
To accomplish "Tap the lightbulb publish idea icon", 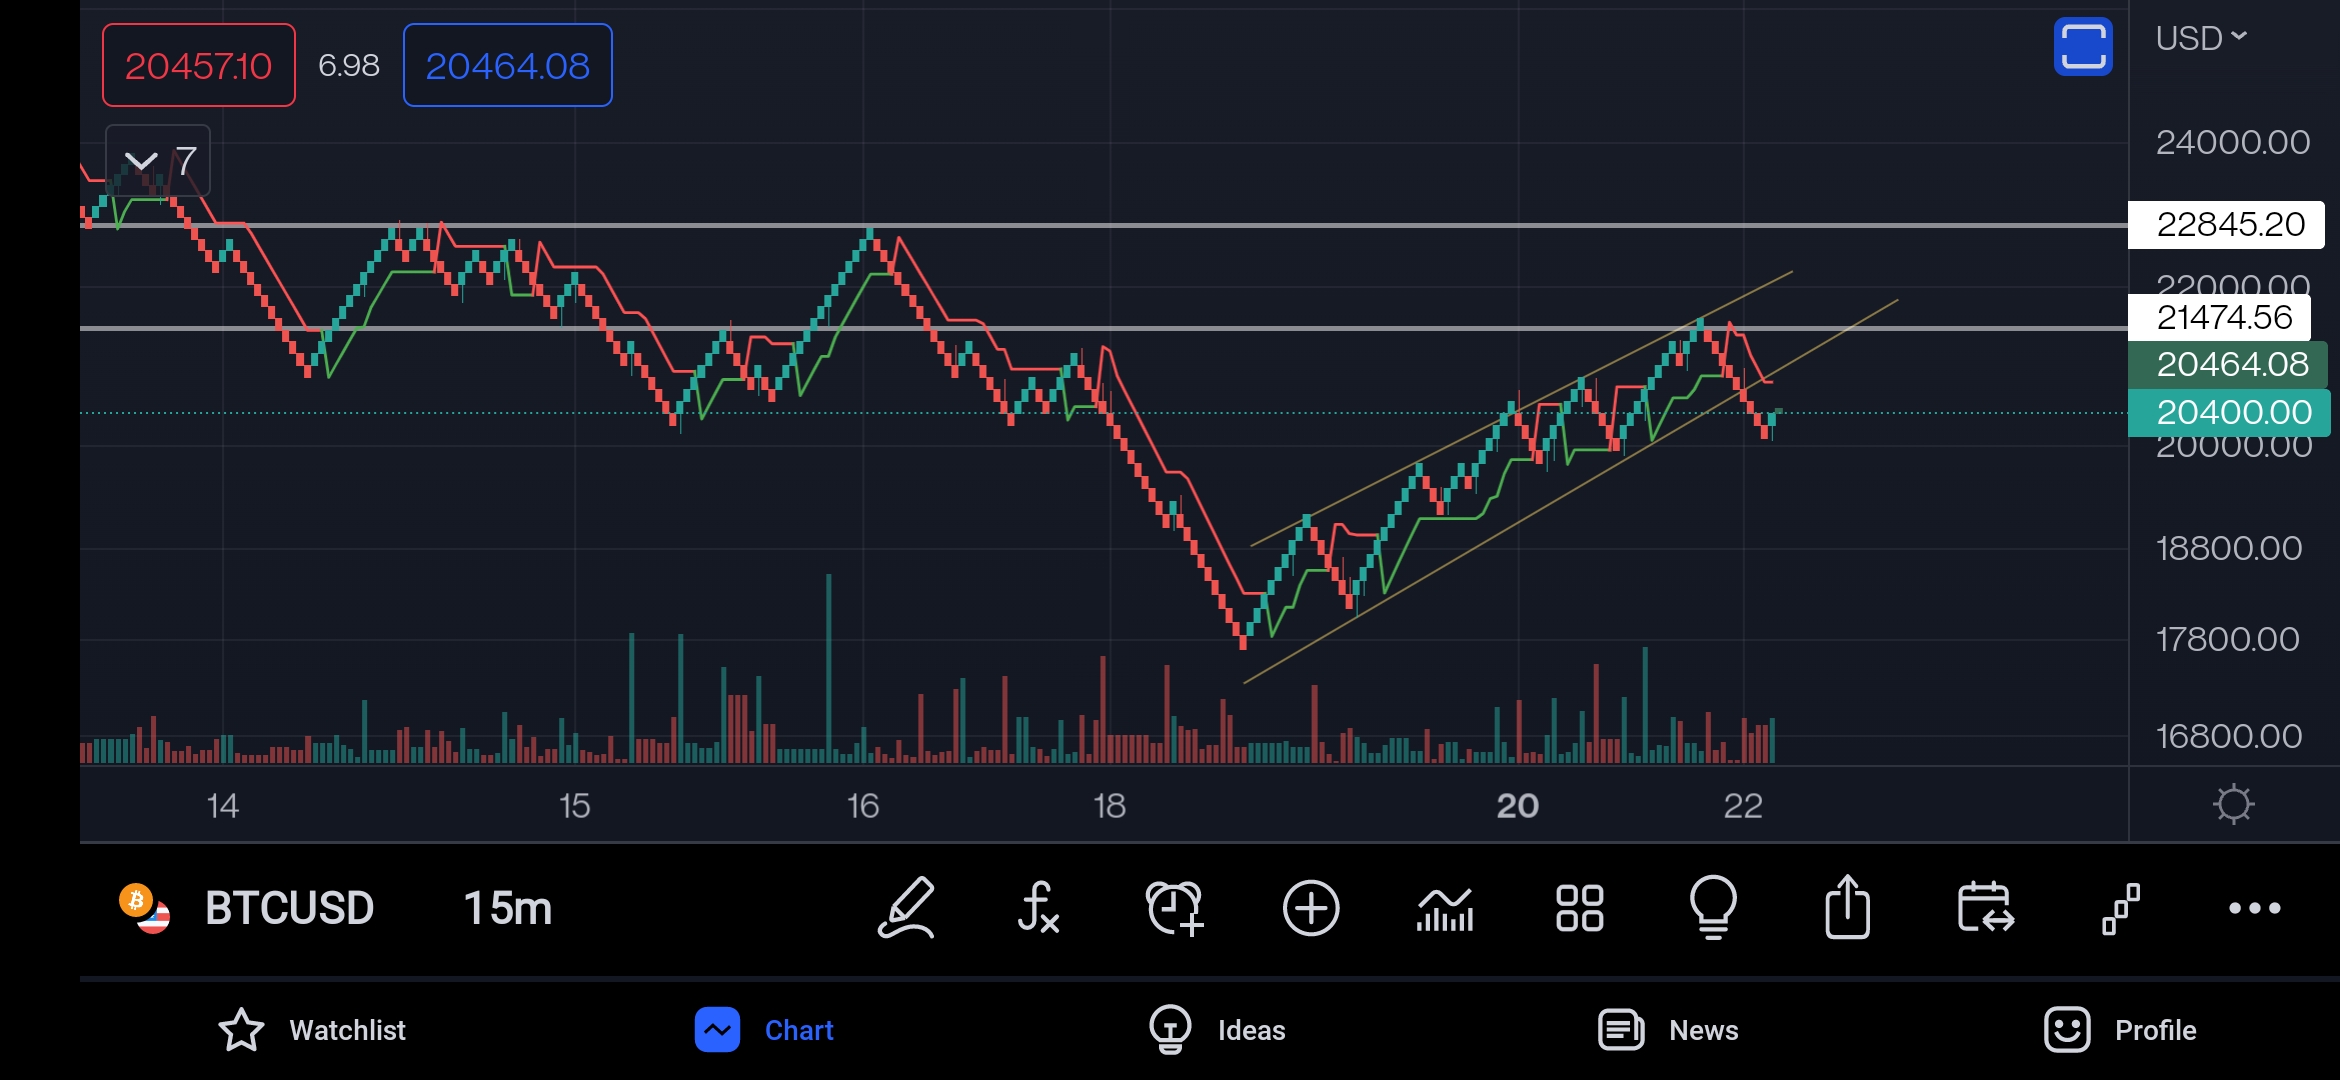I will 1713,908.
